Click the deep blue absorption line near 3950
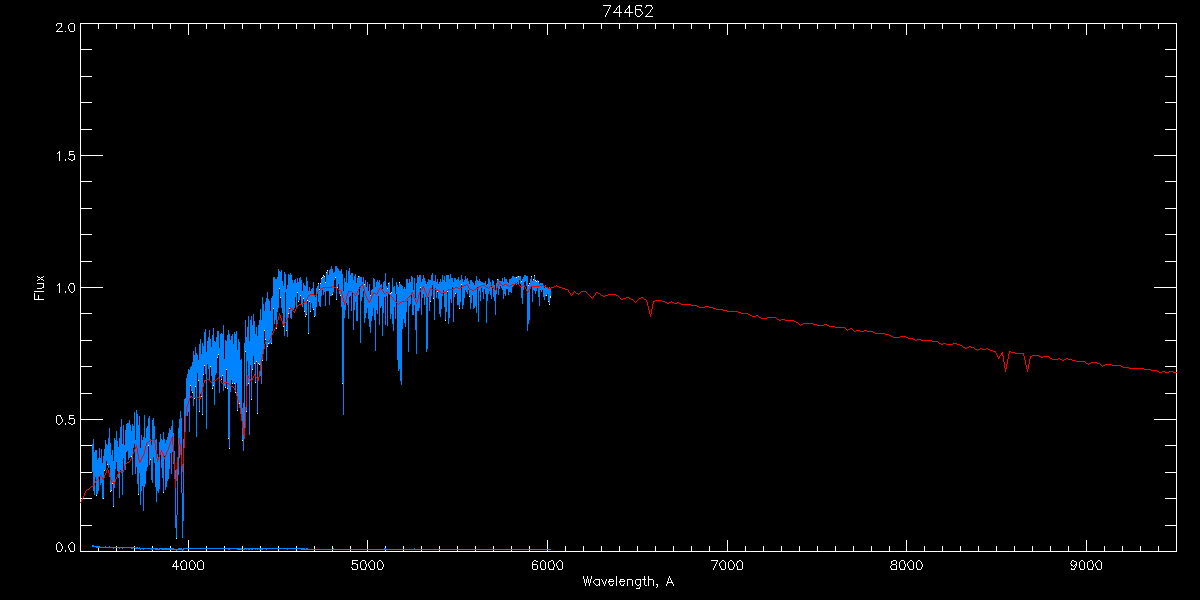Viewport: 1200px width, 600px height. (x=179, y=500)
